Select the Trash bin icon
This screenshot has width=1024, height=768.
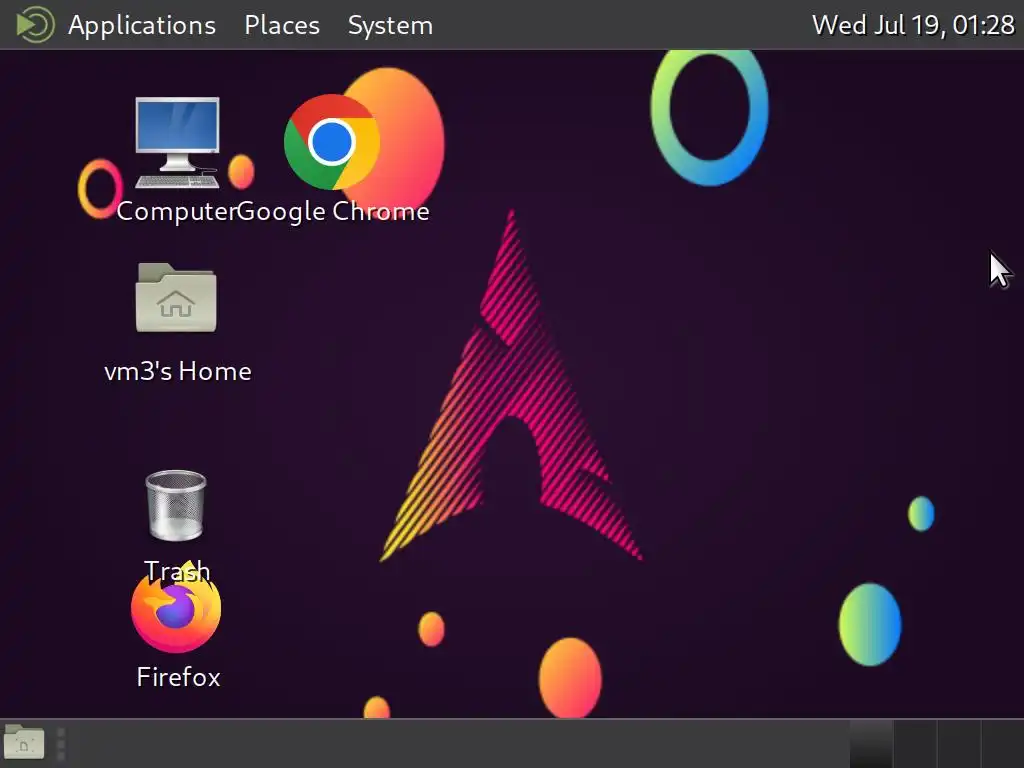(x=176, y=505)
